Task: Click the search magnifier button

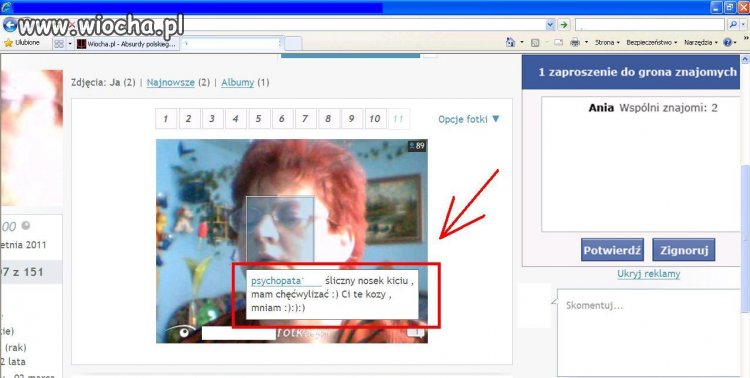Action: click(732, 25)
